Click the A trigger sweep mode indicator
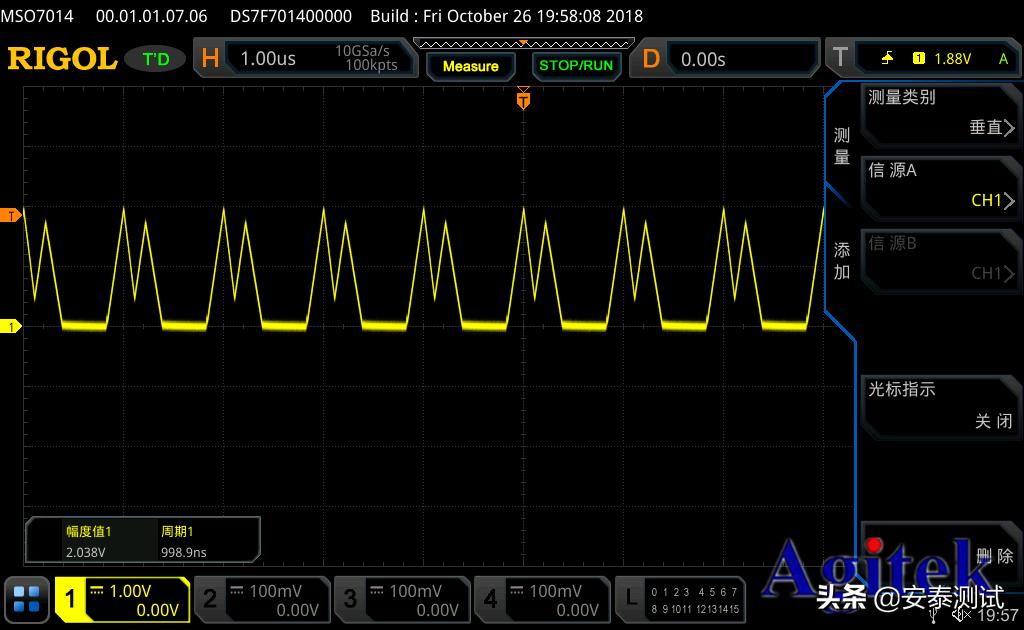The image size is (1024, 630). coord(1003,59)
